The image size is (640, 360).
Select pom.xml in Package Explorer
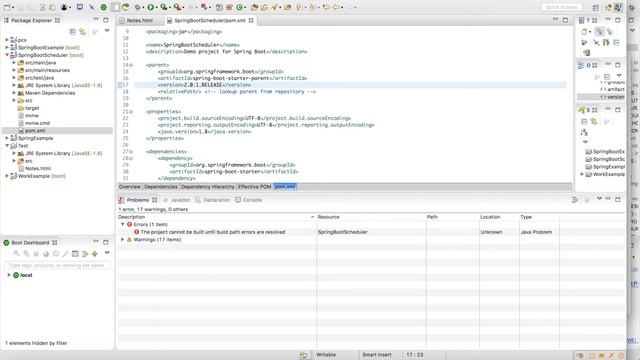coord(35,131)
